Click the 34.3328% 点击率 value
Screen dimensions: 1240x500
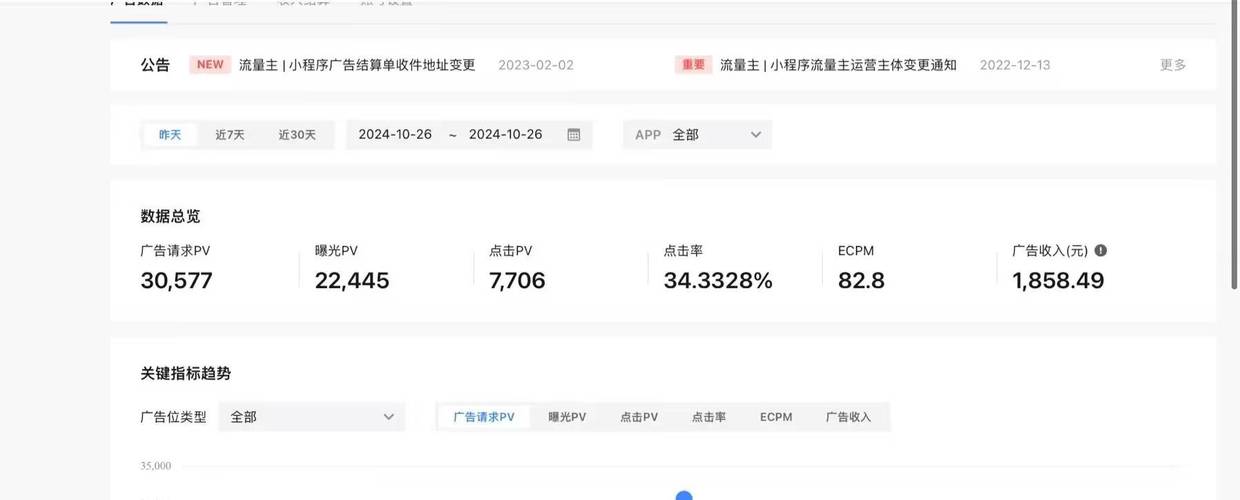coord(718,281)
